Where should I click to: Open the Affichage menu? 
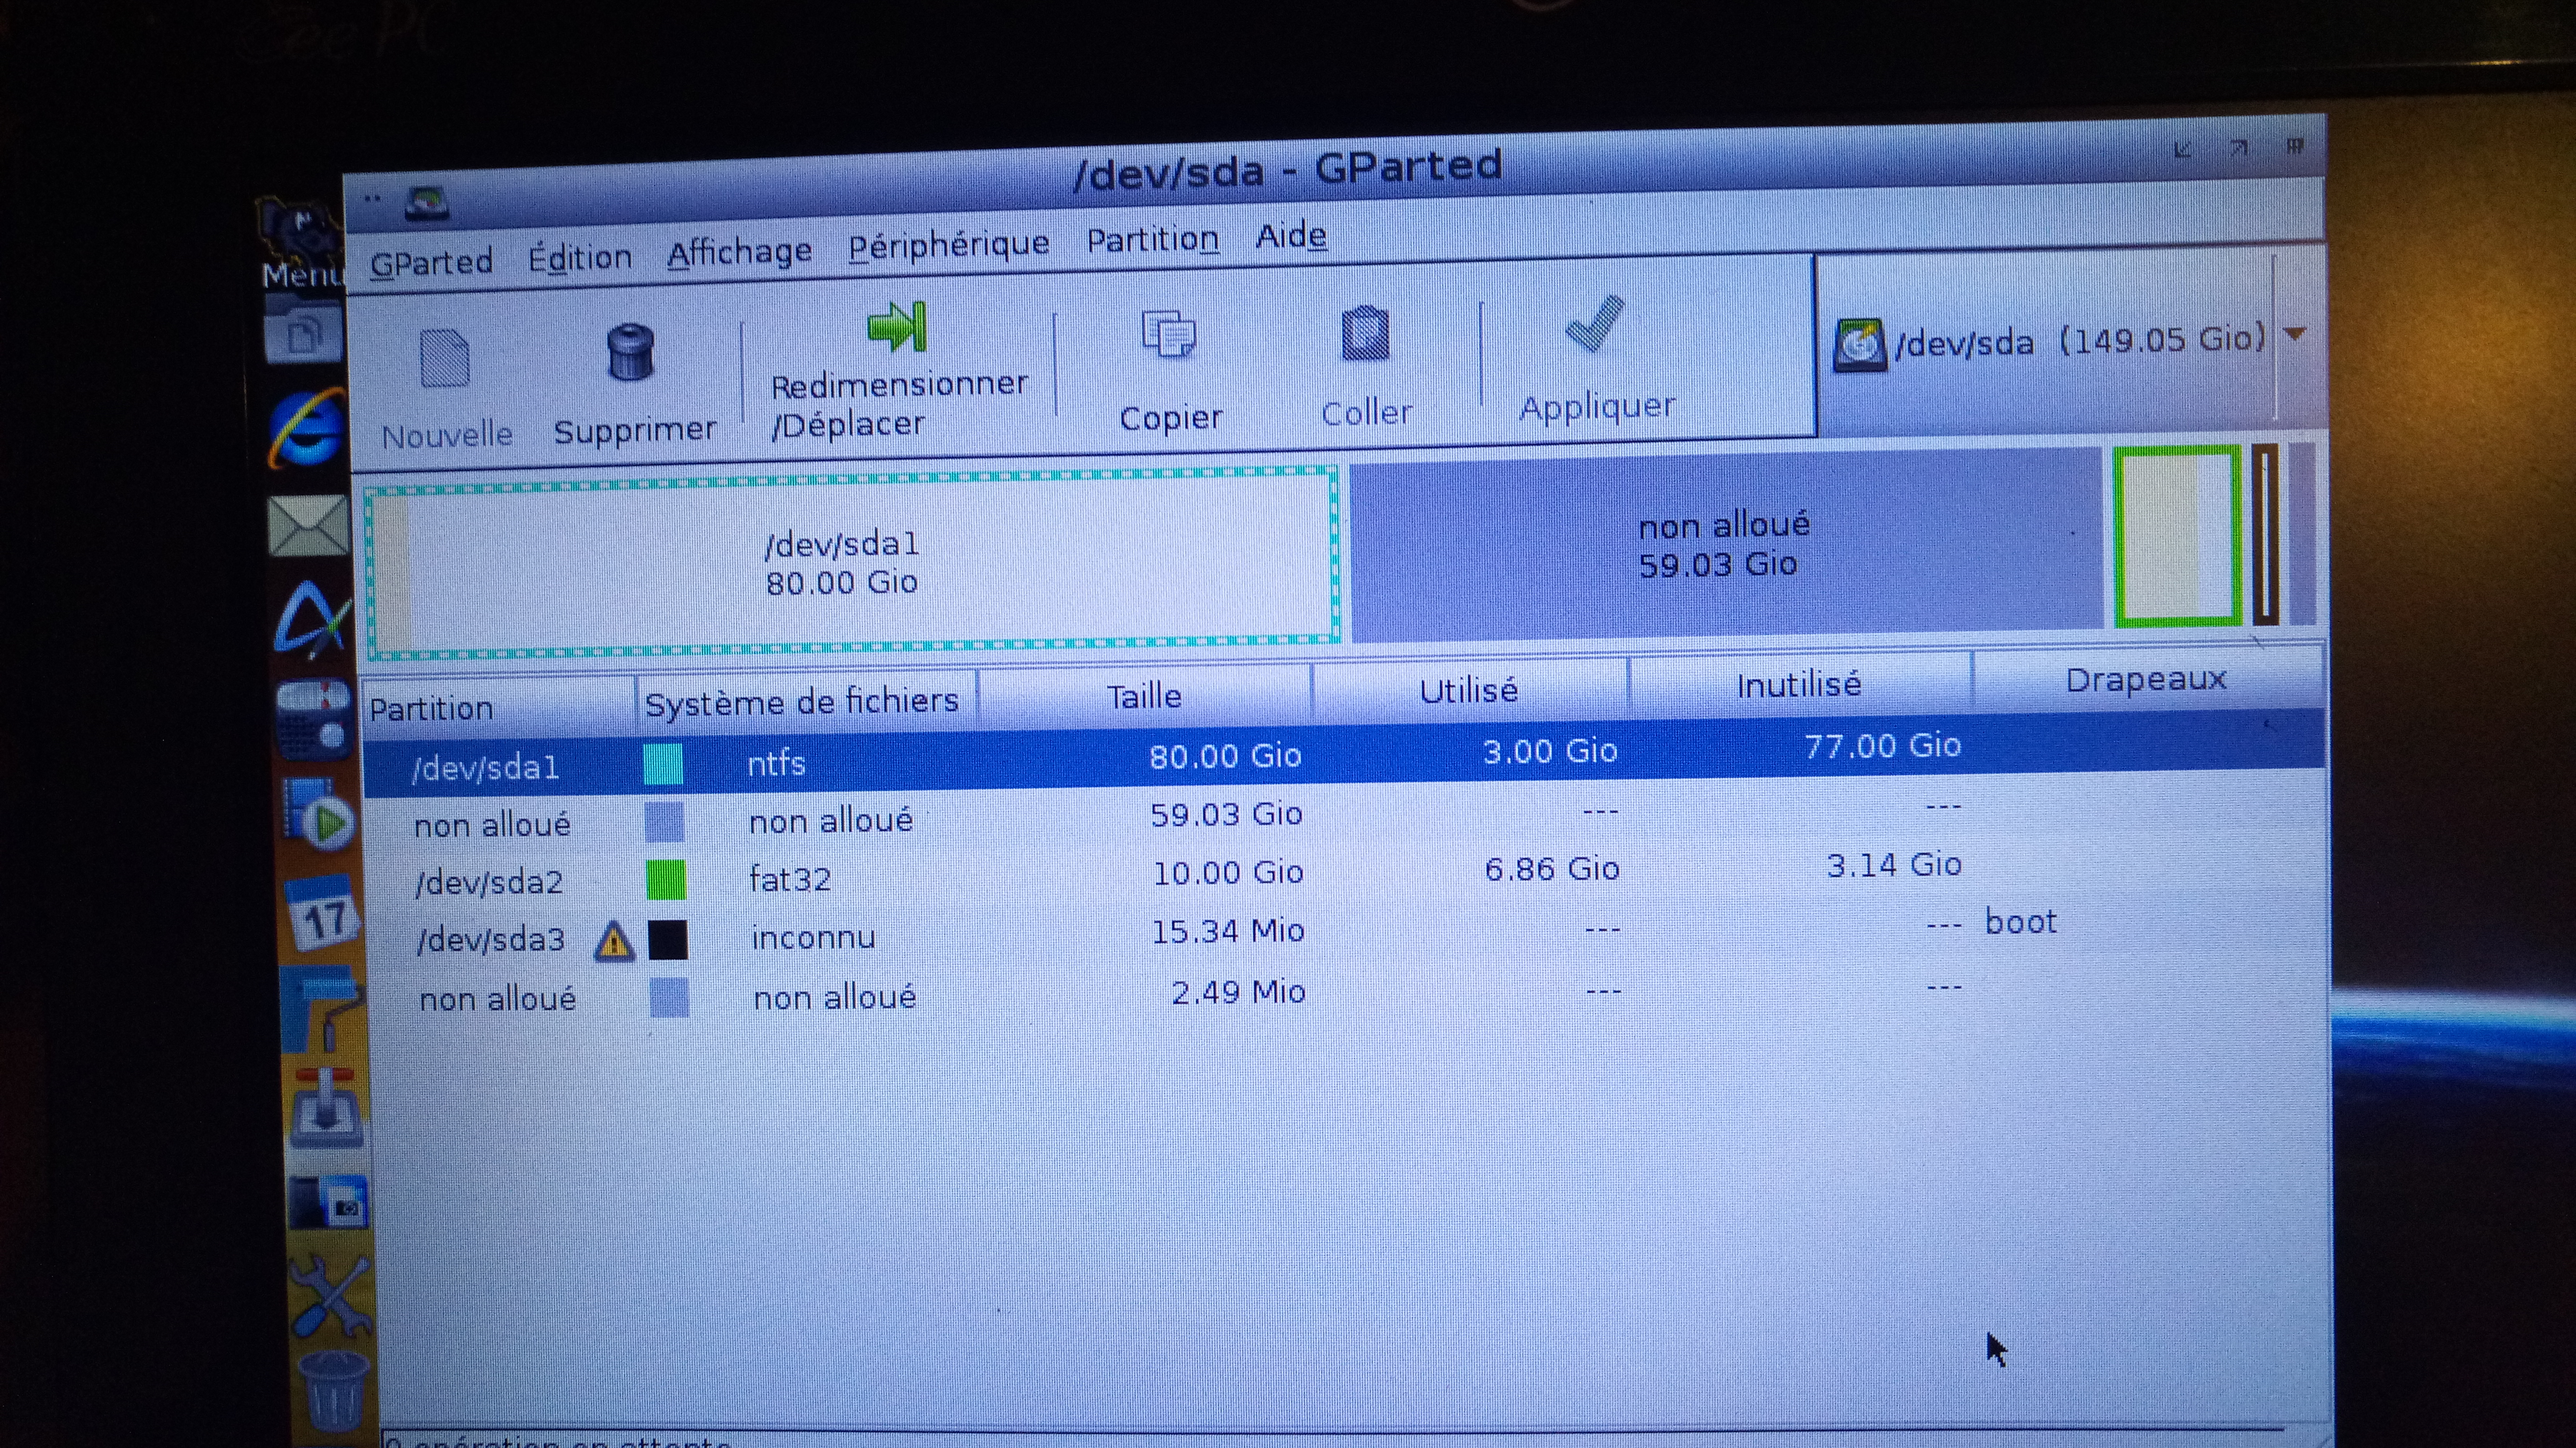click(739, 252)
